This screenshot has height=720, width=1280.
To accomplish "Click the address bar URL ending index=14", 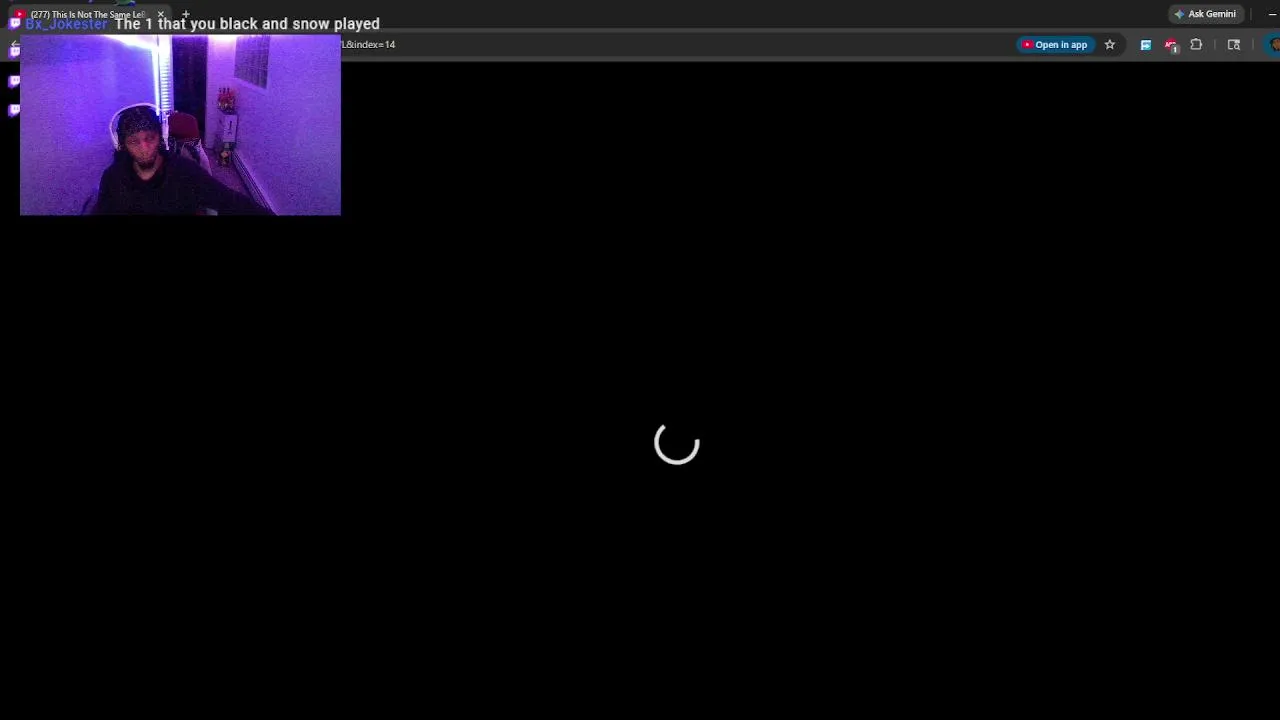I will [369, 45].
